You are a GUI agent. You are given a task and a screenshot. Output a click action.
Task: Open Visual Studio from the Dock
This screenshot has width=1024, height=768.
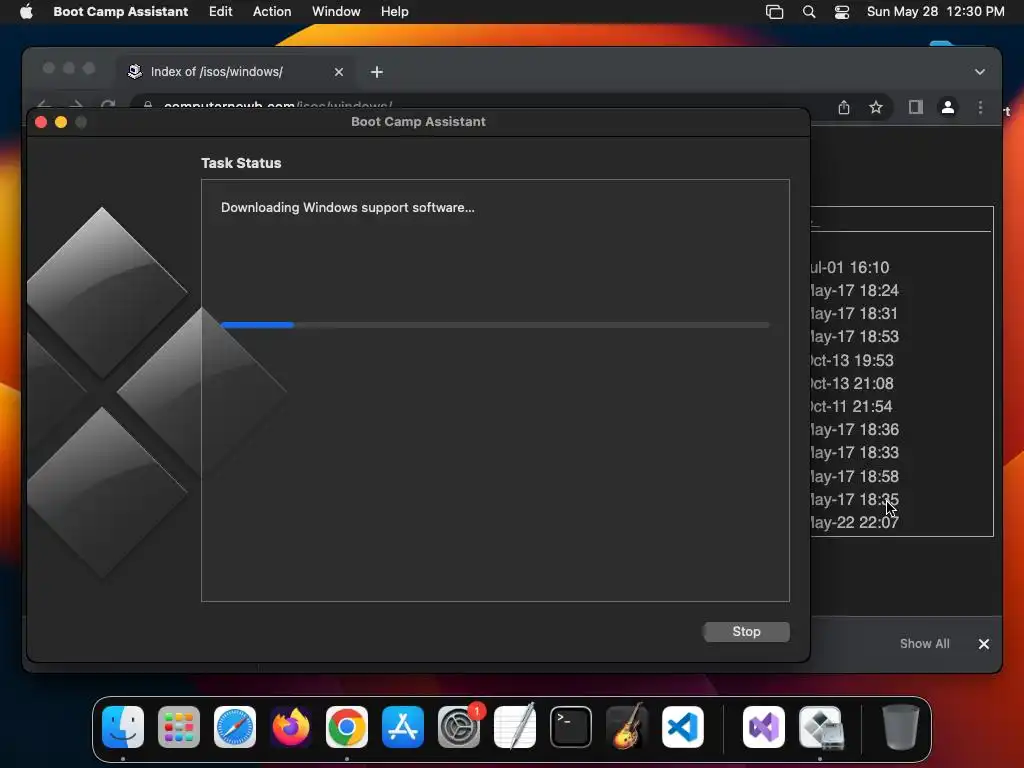(763, 727)
